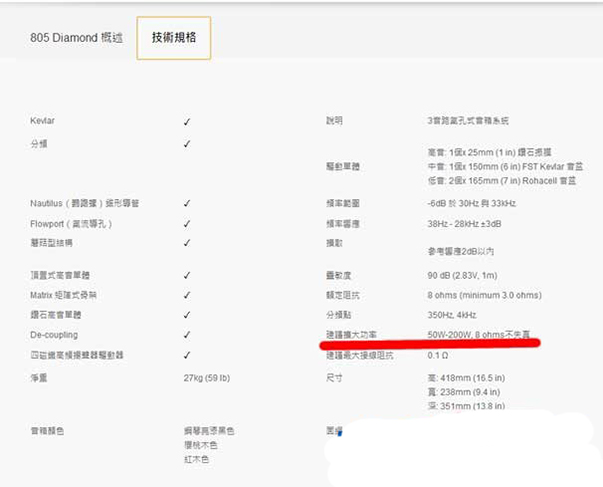Select the 技術規格 tab
The height and width of the screenshot is (487, 603).
[x=174, y=38]
